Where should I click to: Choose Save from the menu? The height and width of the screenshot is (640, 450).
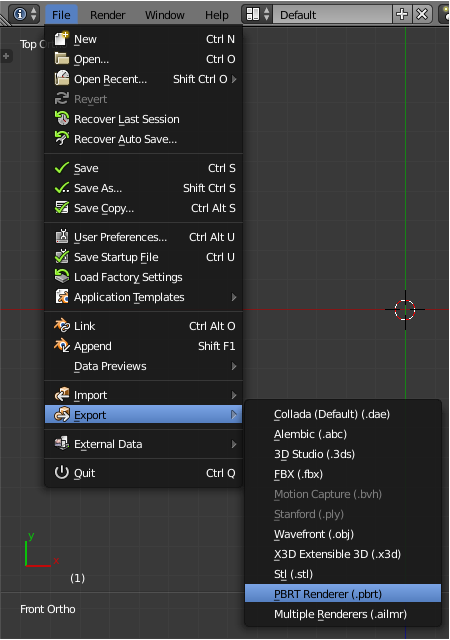coord(143,168)
